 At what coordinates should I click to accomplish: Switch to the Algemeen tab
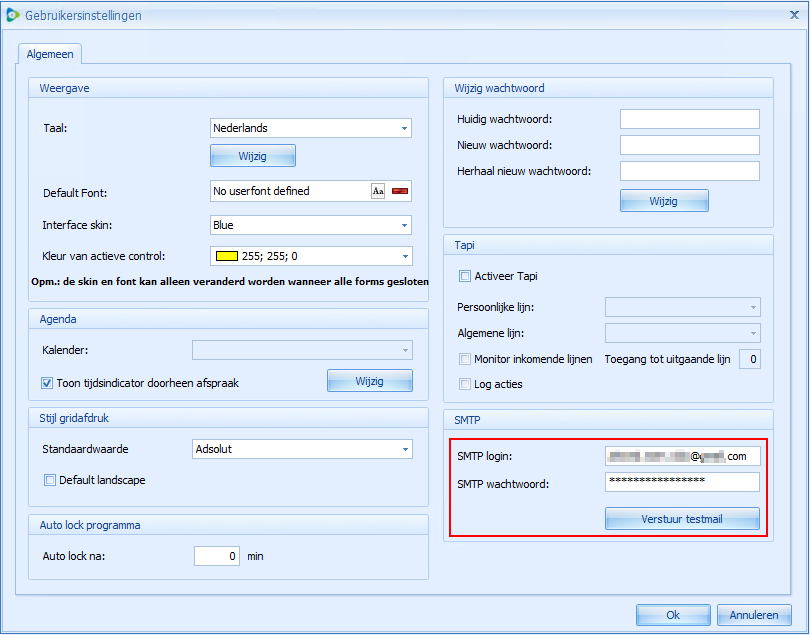tap(49, 54)
